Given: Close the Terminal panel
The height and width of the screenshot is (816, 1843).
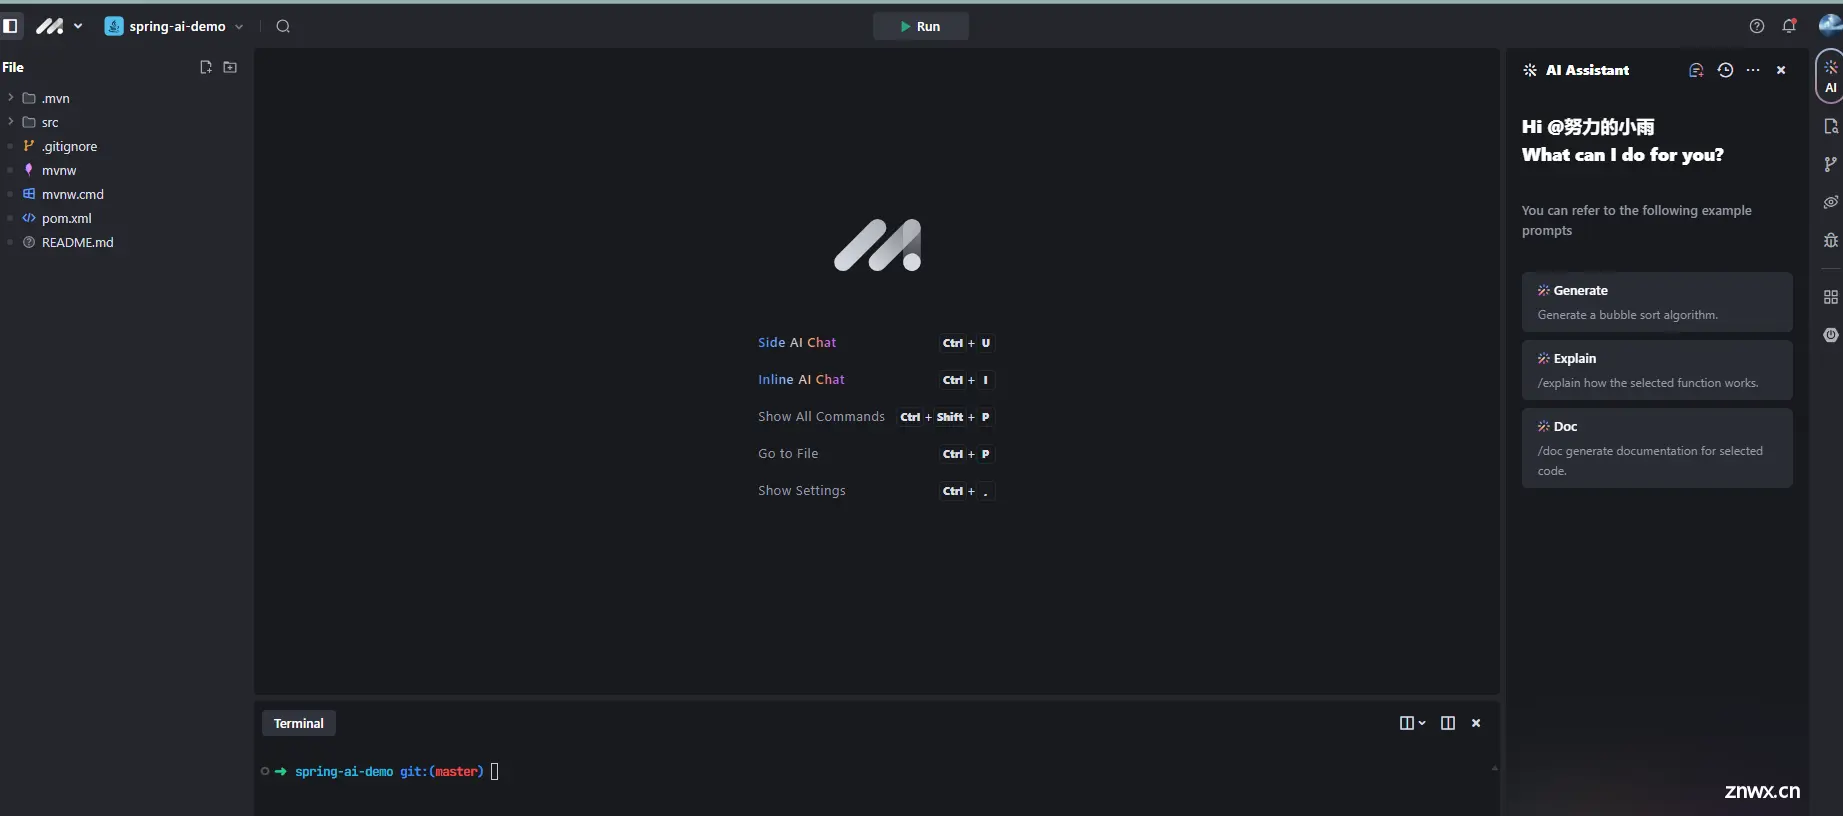Looking at the screenshot, I should [1476, 723].
